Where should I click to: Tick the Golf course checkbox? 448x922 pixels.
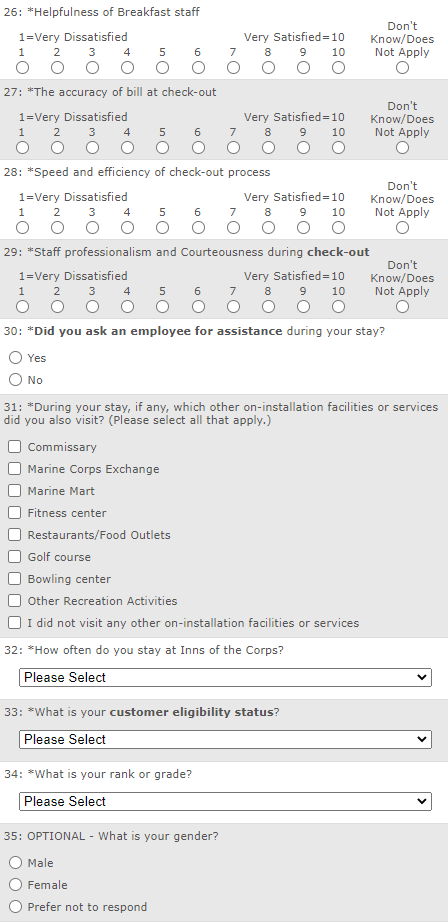tap(15, 557)
